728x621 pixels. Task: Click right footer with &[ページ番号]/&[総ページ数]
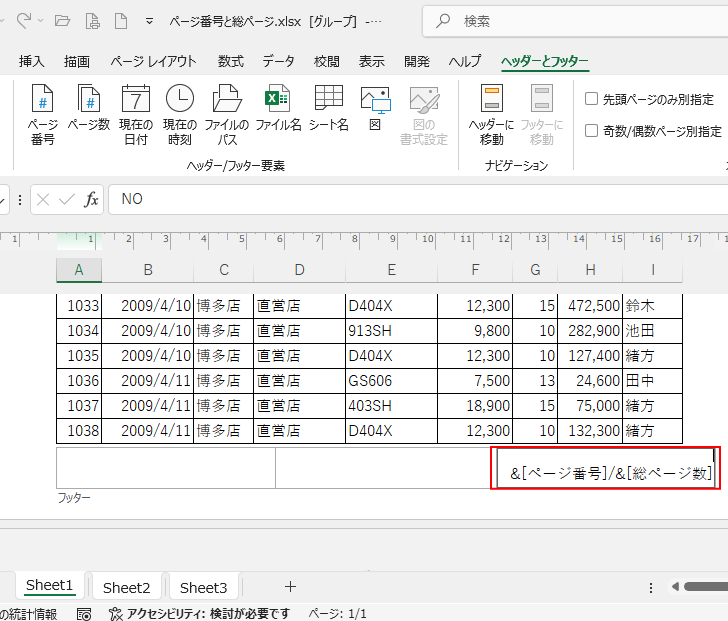click(x=605, y=468)
